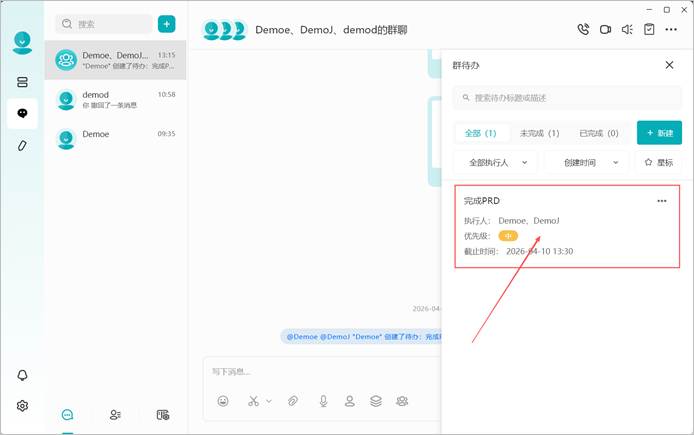Viewport: 694px width, 435px height.
Task: Open group announcement speaker icon
Action: [x=627, y=30]
